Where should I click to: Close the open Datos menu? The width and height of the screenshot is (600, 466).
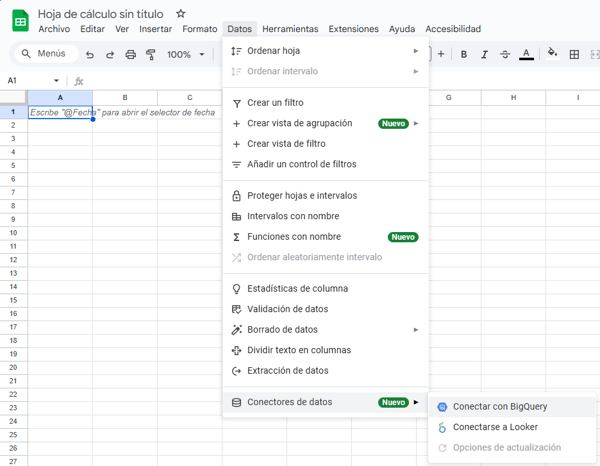[240, 29]
